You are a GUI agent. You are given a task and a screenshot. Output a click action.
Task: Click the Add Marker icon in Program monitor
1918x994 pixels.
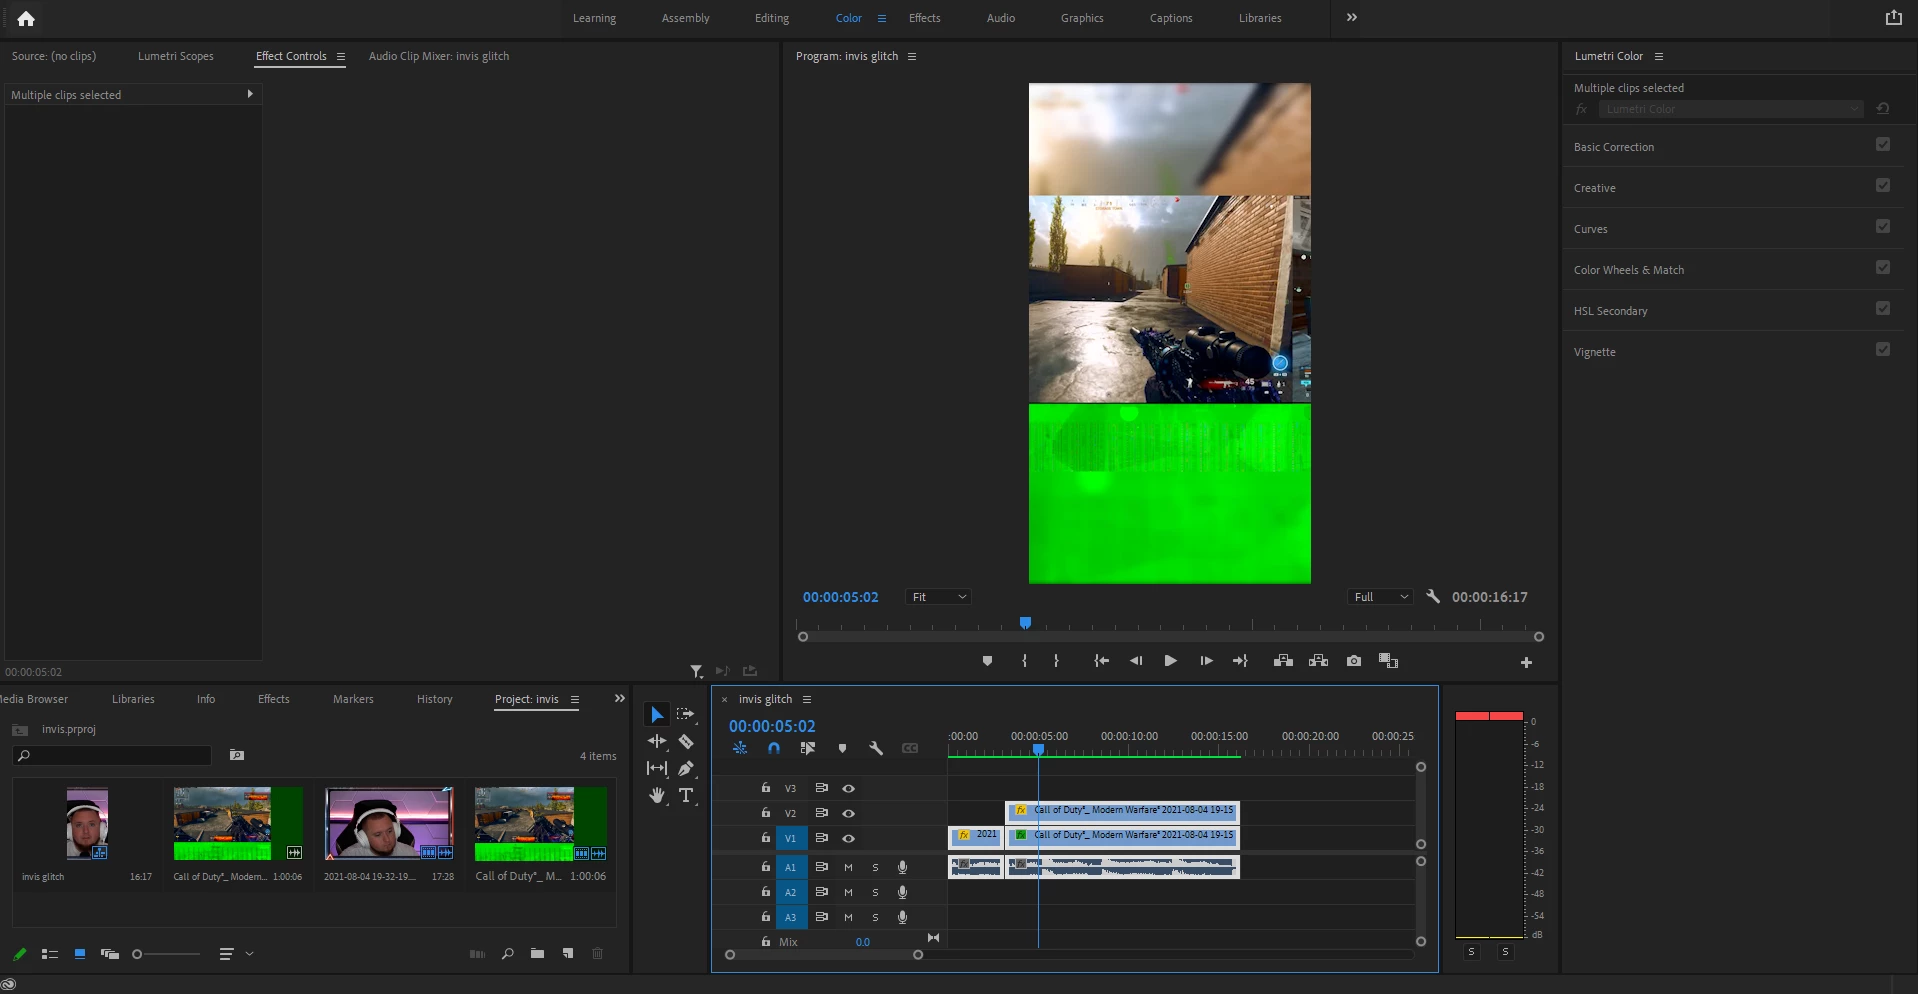(x=987, y=661)
